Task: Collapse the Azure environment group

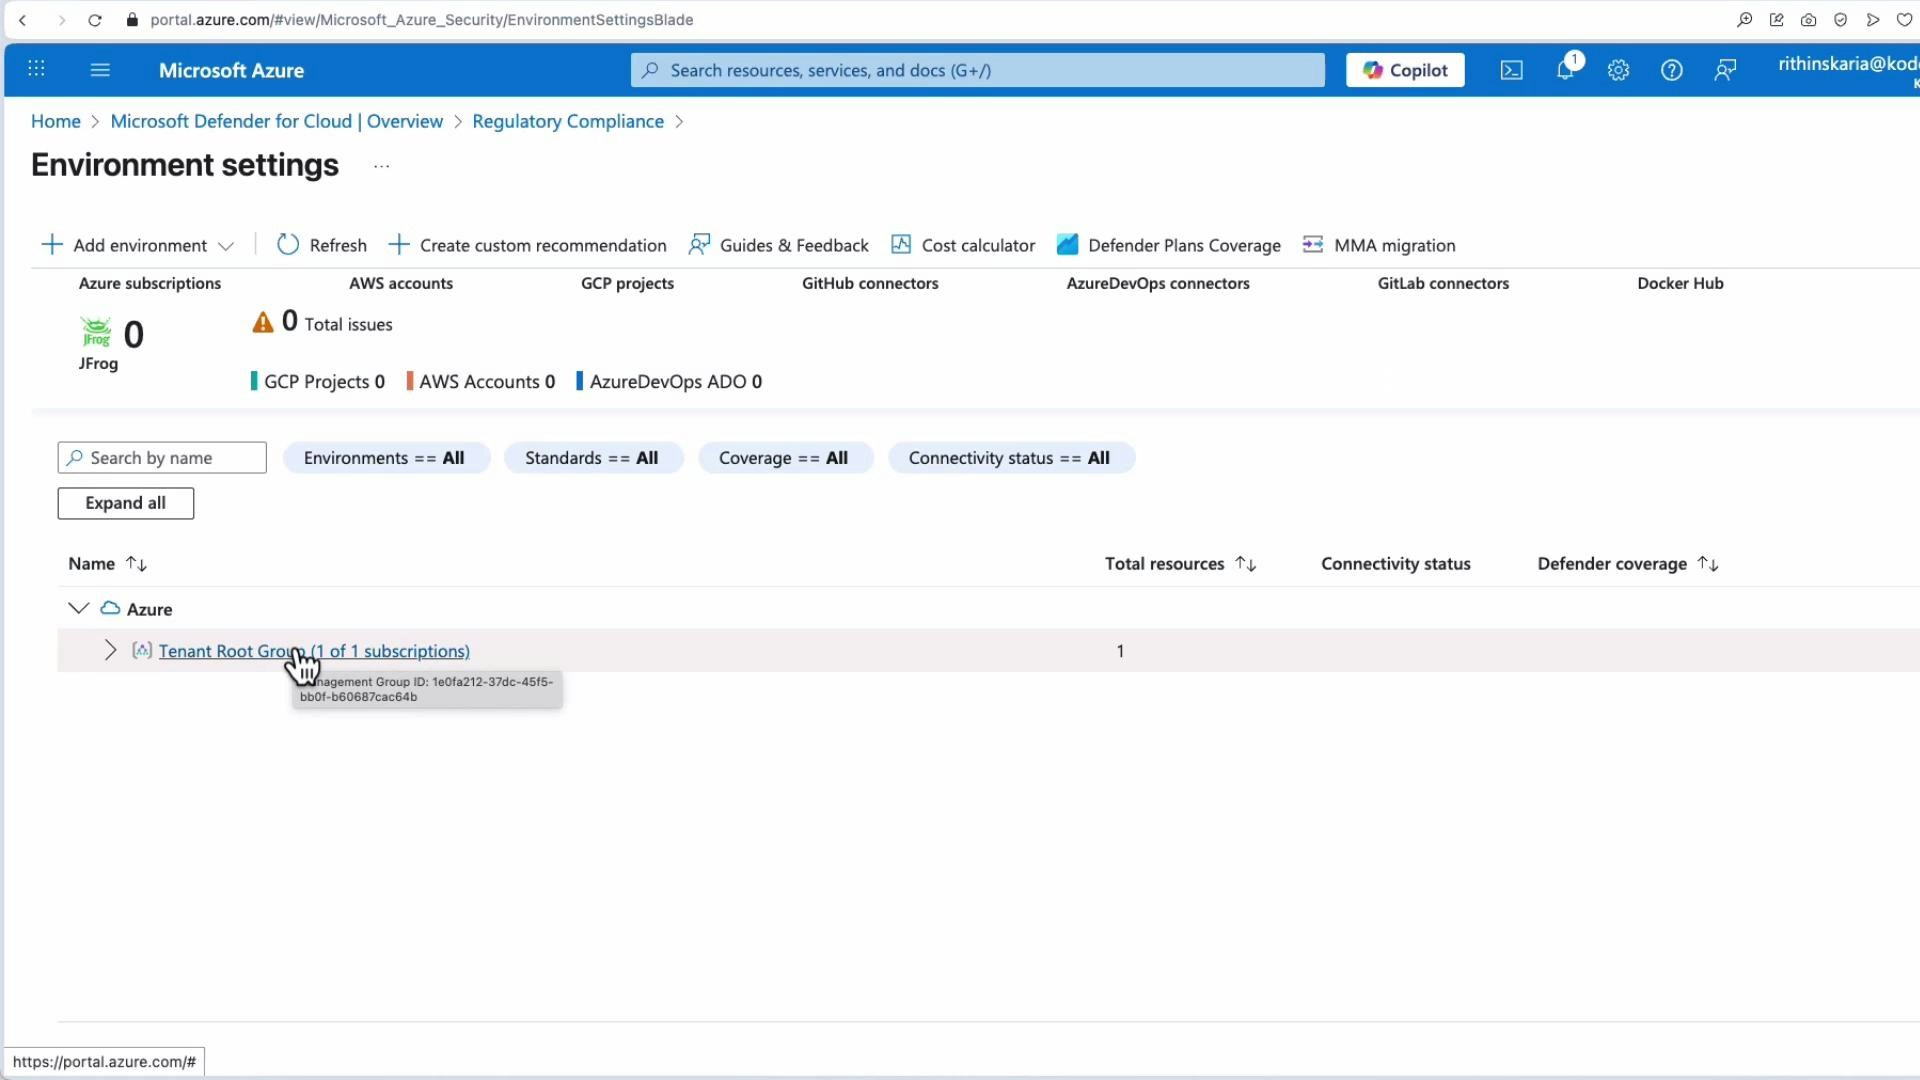Action: coord(79,608)
